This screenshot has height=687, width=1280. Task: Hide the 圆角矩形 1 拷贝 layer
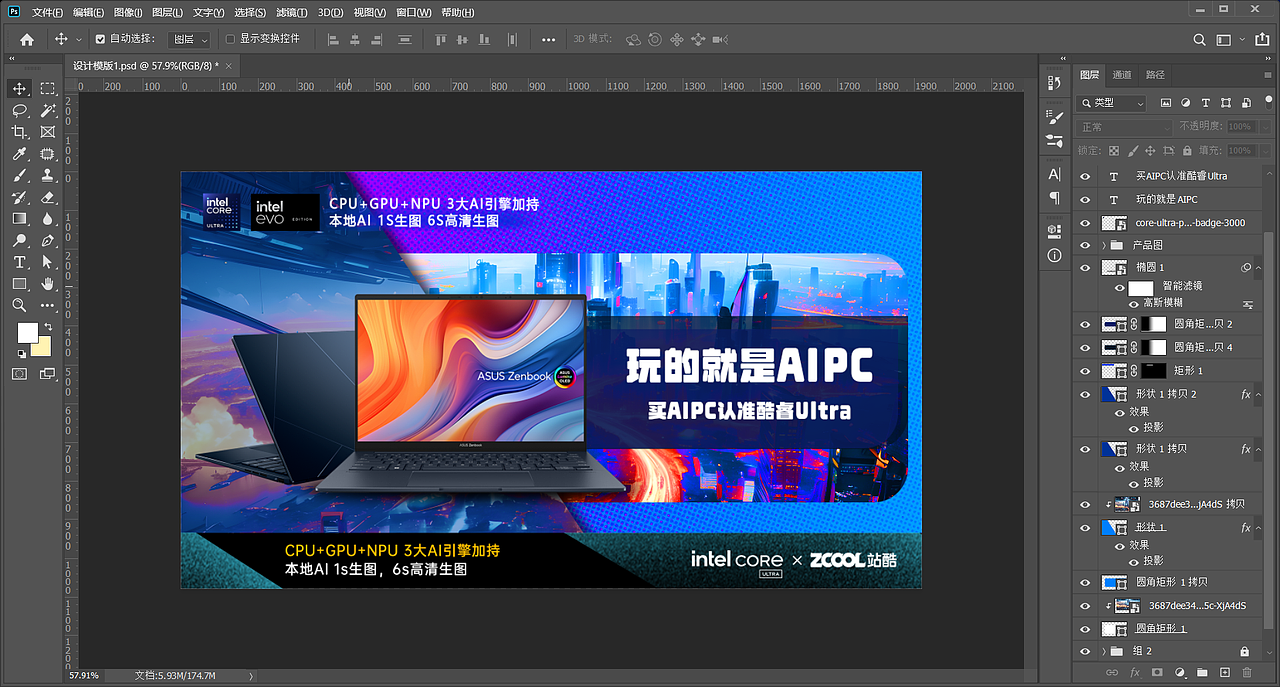click(1085, 582)
